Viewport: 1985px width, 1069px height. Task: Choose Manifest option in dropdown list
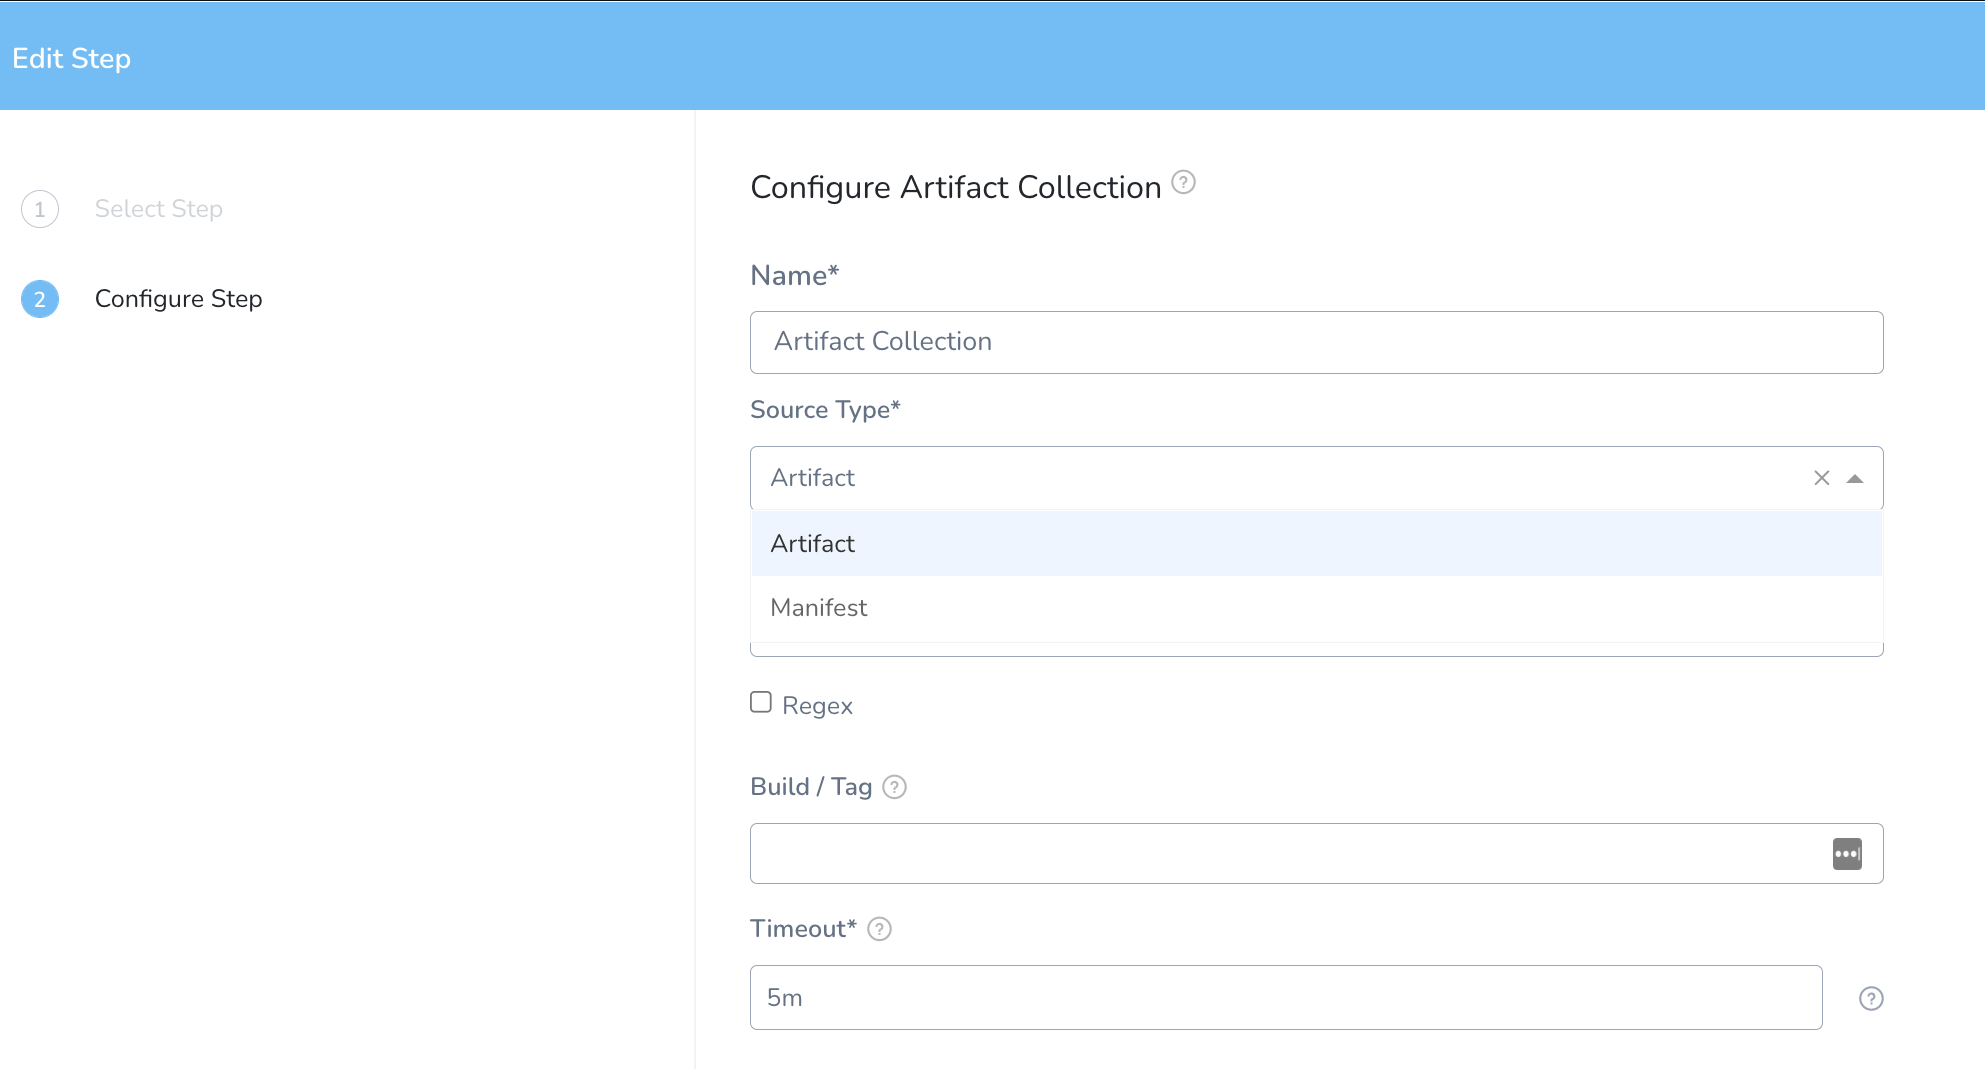pyautogui.click(x=1317, y=608)
